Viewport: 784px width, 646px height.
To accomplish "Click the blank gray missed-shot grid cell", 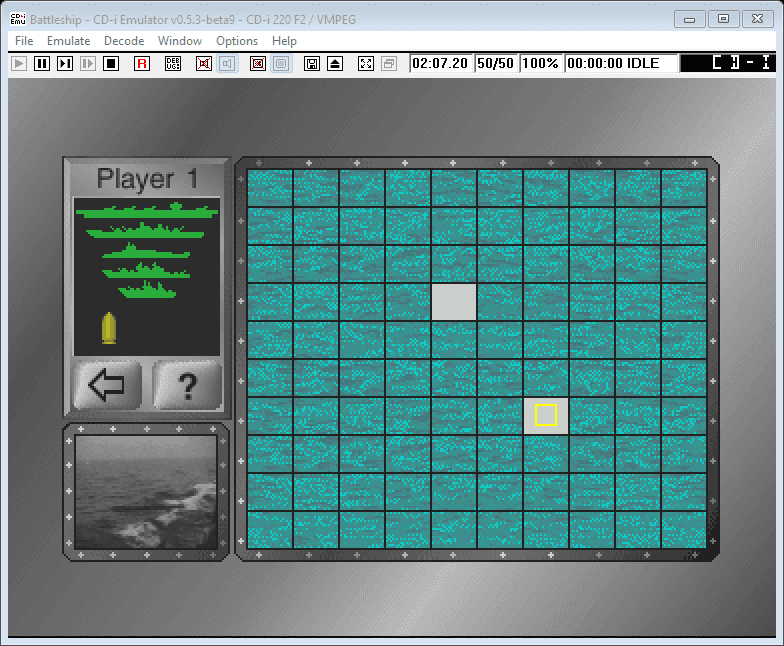I will pos(454,302).
